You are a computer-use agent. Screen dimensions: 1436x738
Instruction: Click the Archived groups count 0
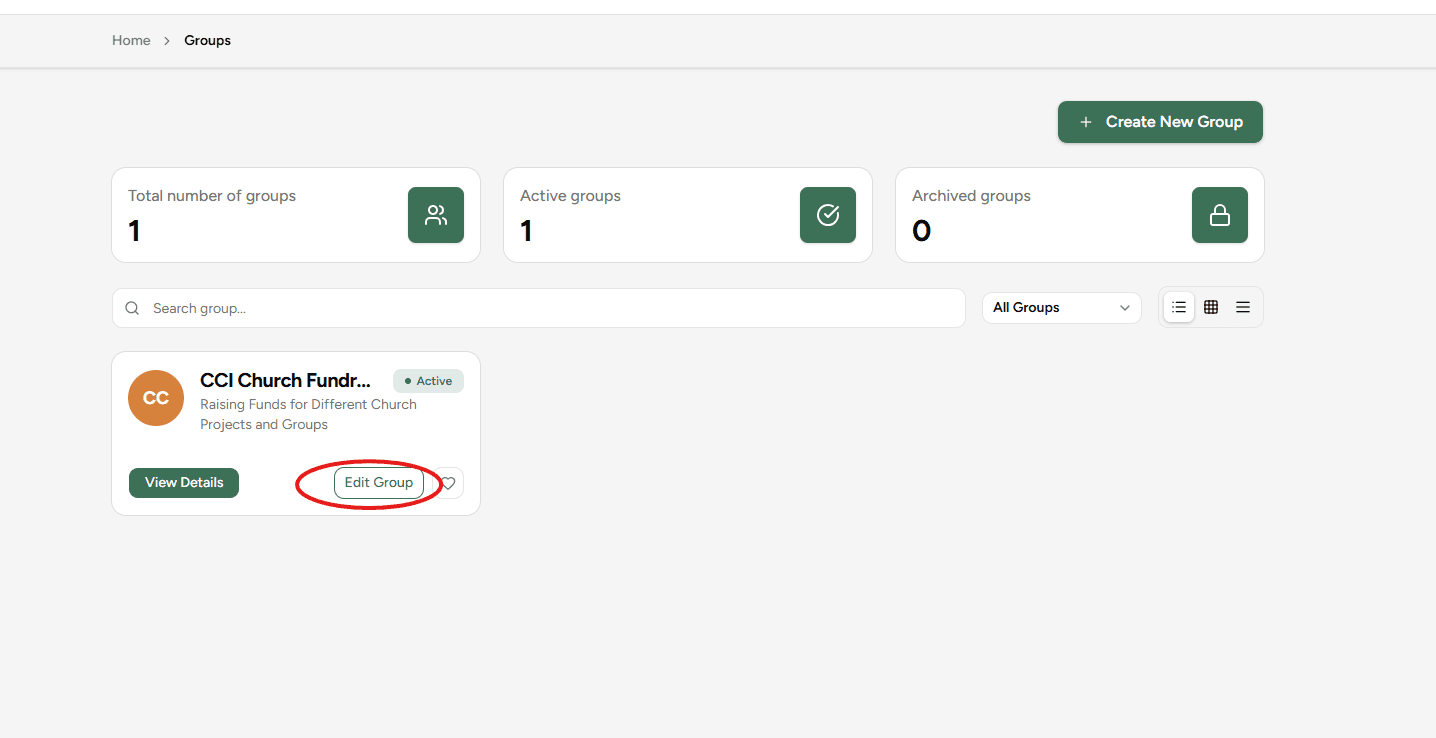921,231
